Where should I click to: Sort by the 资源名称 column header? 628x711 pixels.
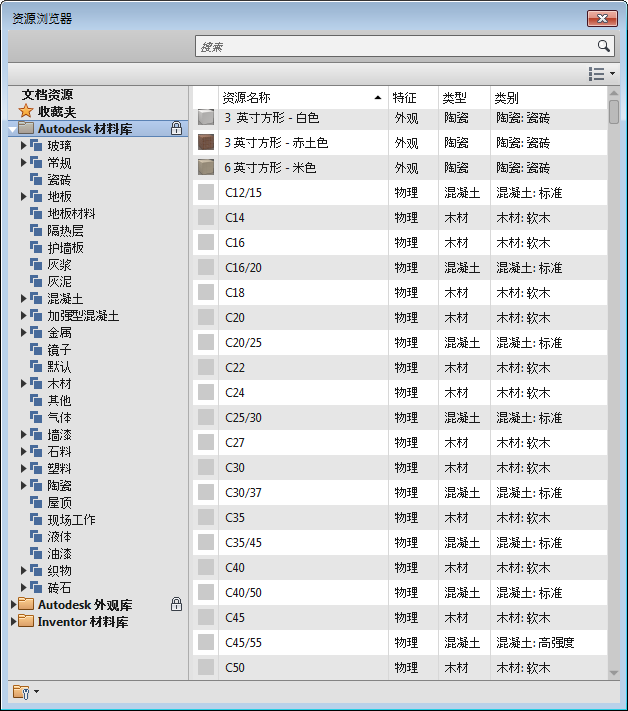(303, 97)
